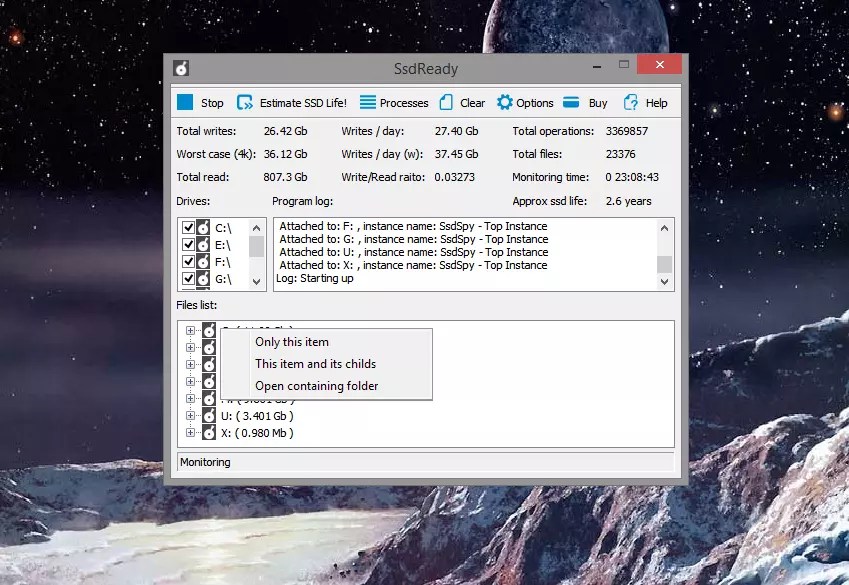Click the Total read value '807.3 Gb'
849x585 pixels.
tap(285, 177)
